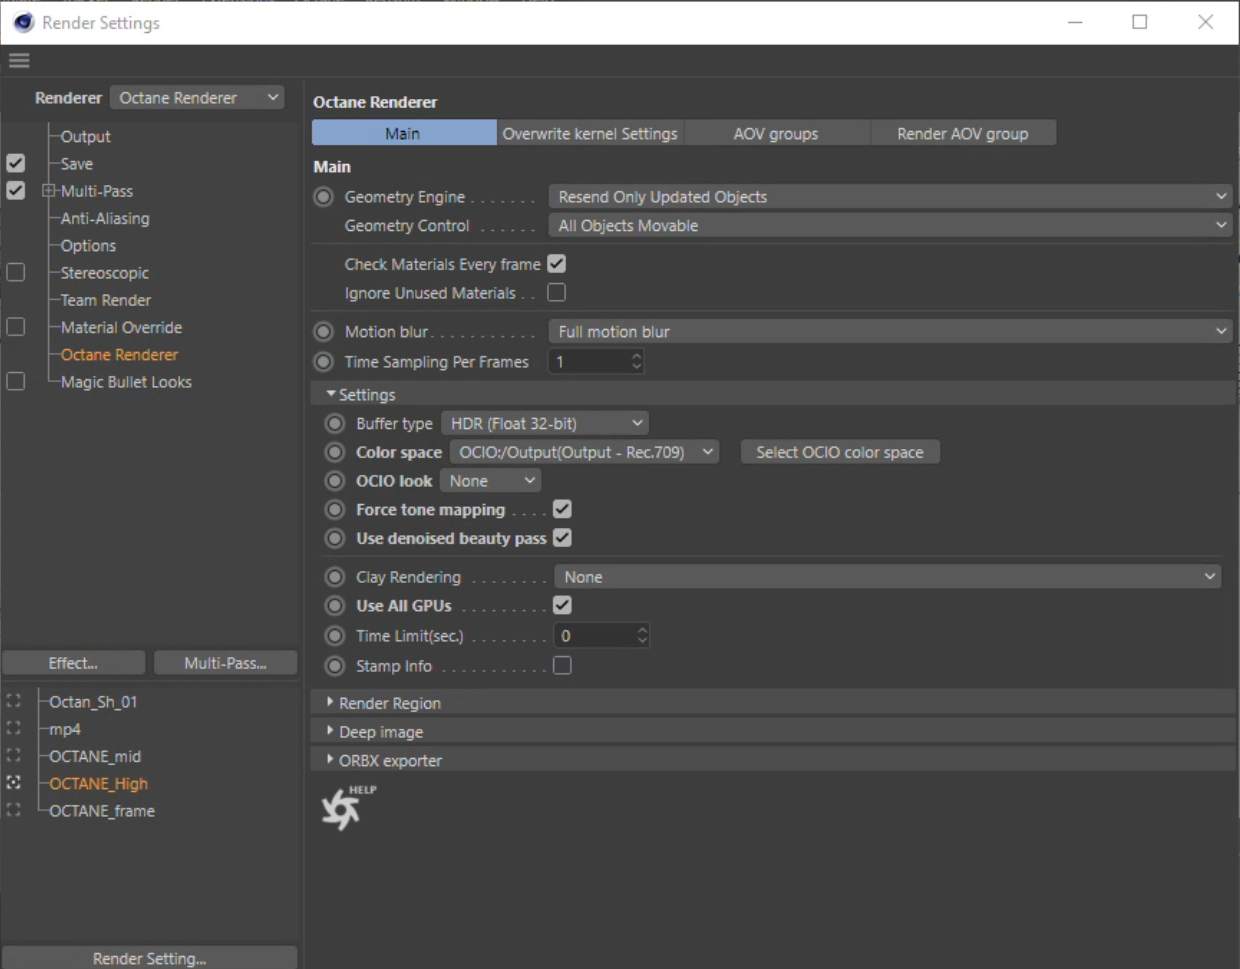Open the Geometry Control dropdown
Image resolution: width=1240 pixels, height=969 pixels.
(x=890, y=226)
